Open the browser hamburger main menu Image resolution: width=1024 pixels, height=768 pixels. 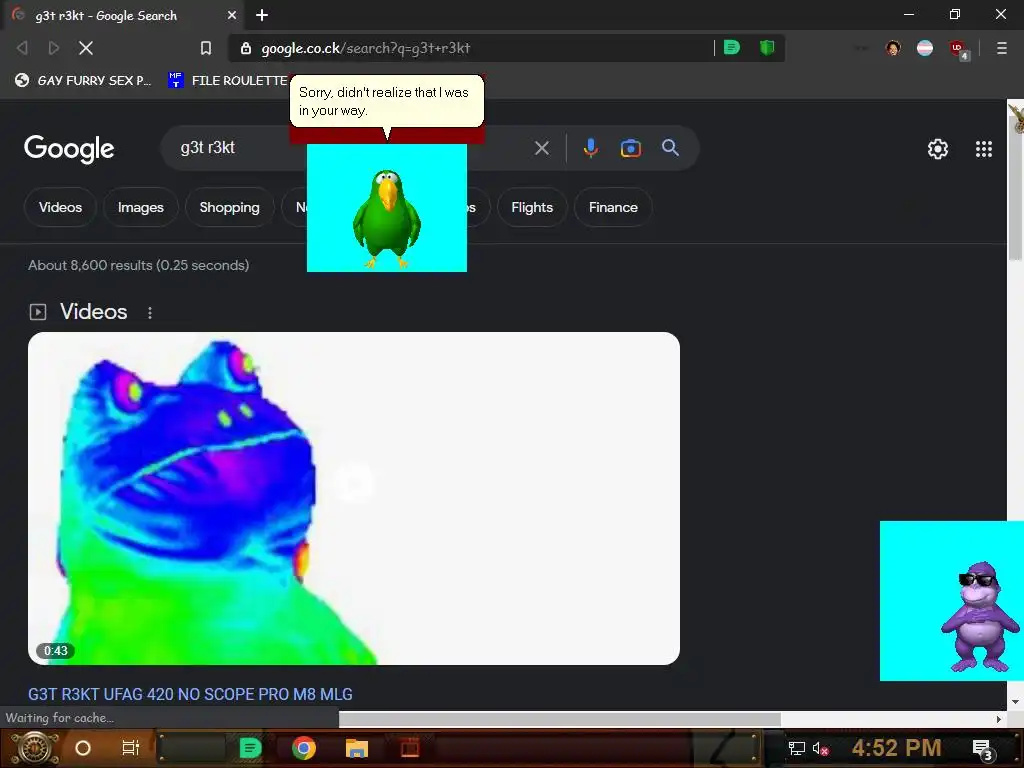[x=1001, y=48]
